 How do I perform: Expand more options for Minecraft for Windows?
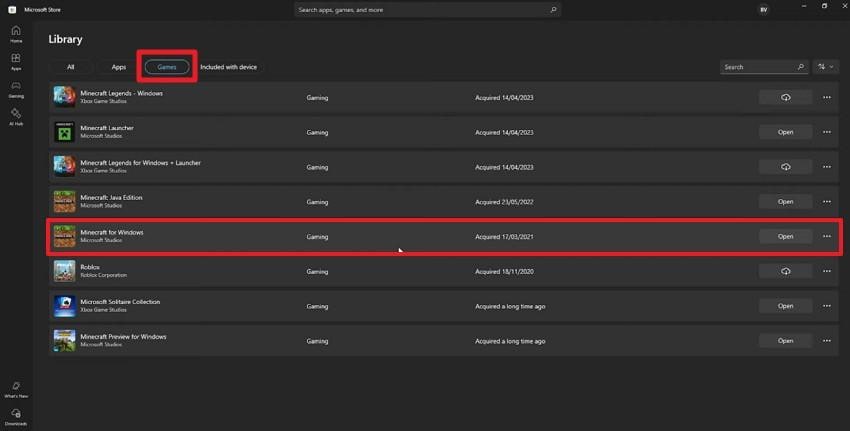827,237
